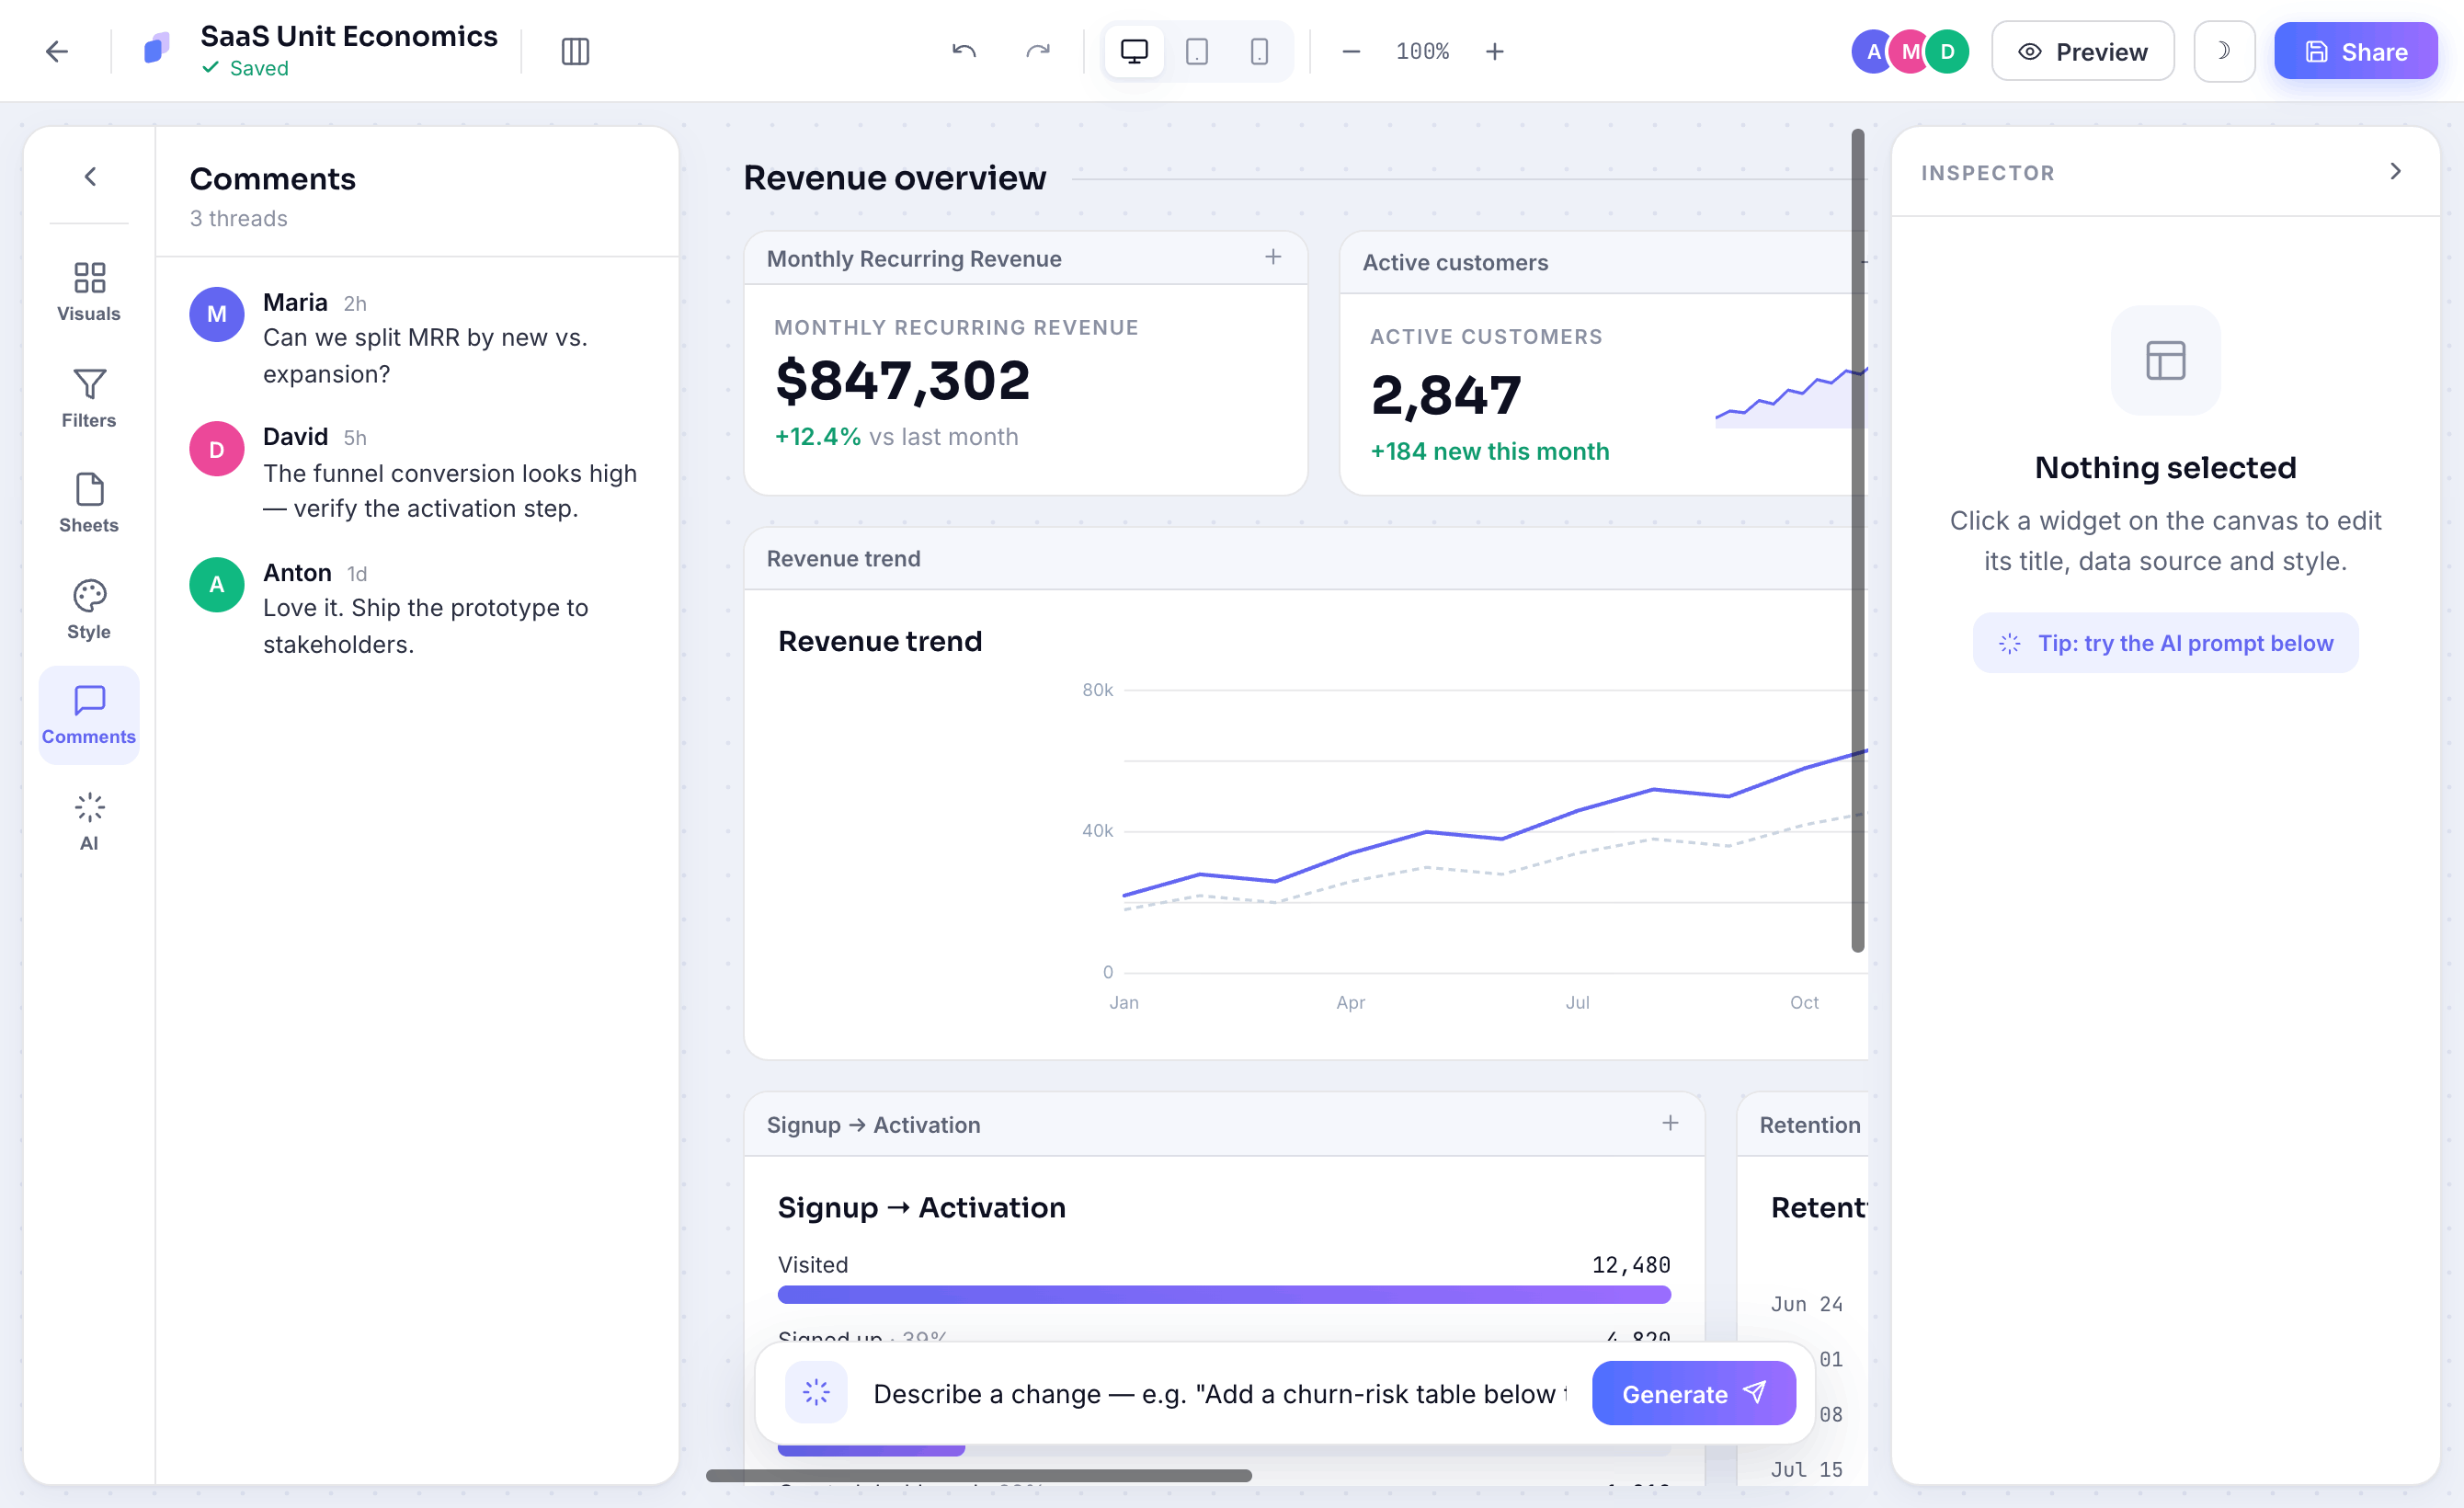Click the Generate button
This screenshot has width=2464, height=1508.
pos(1693,1393)
